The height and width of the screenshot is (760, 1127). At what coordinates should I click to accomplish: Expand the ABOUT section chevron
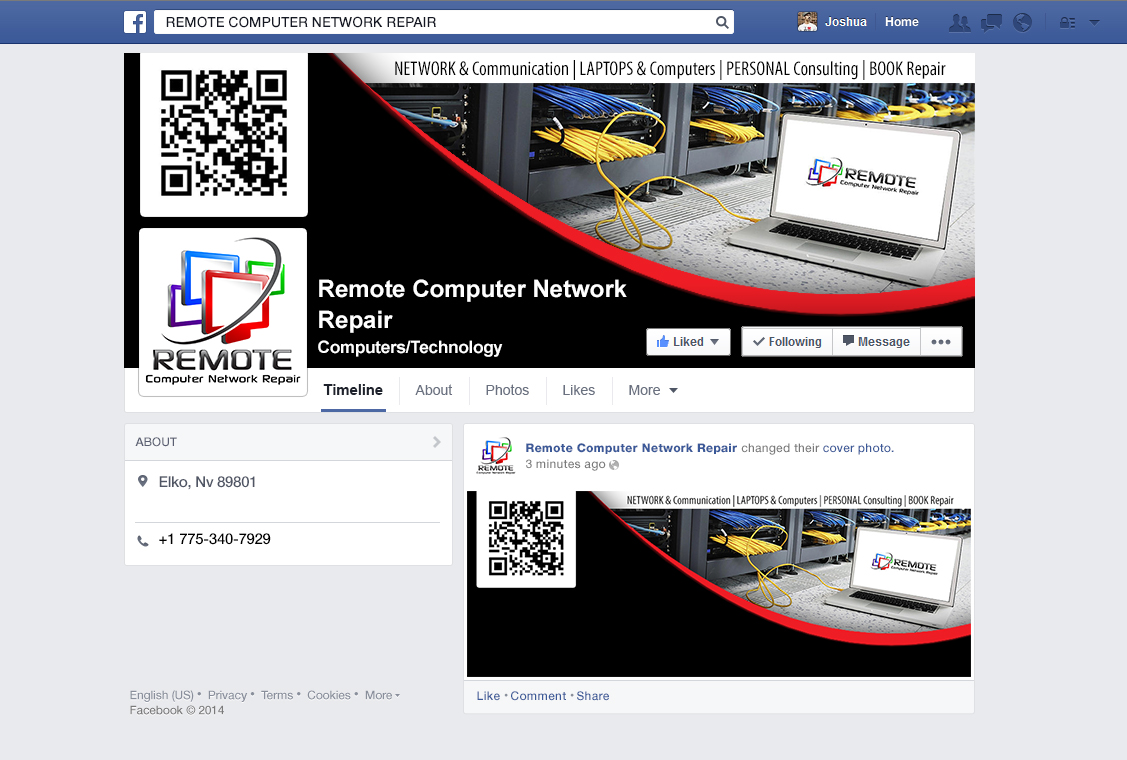(x=436, y=441)
